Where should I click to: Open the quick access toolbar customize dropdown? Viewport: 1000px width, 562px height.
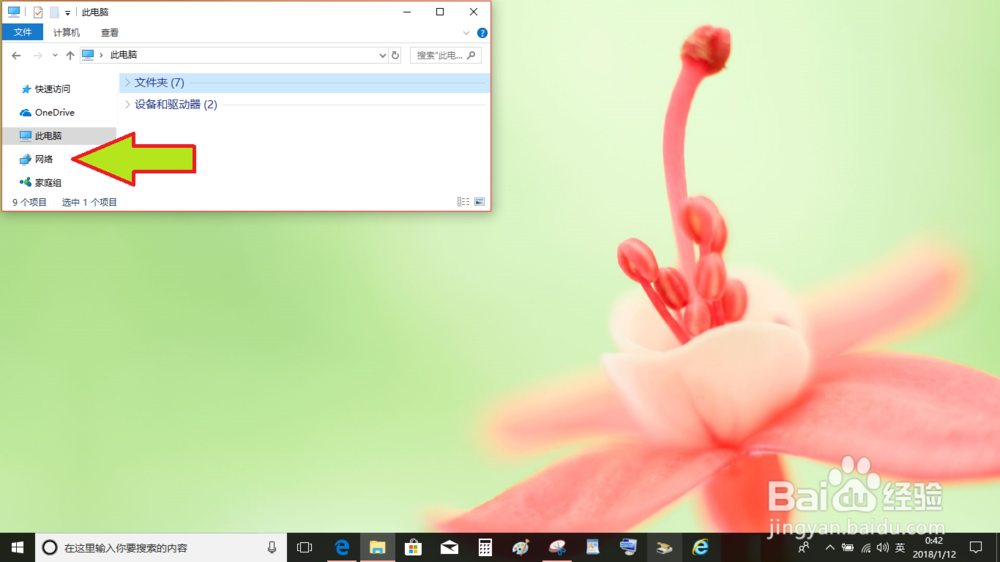pos(68,13)
